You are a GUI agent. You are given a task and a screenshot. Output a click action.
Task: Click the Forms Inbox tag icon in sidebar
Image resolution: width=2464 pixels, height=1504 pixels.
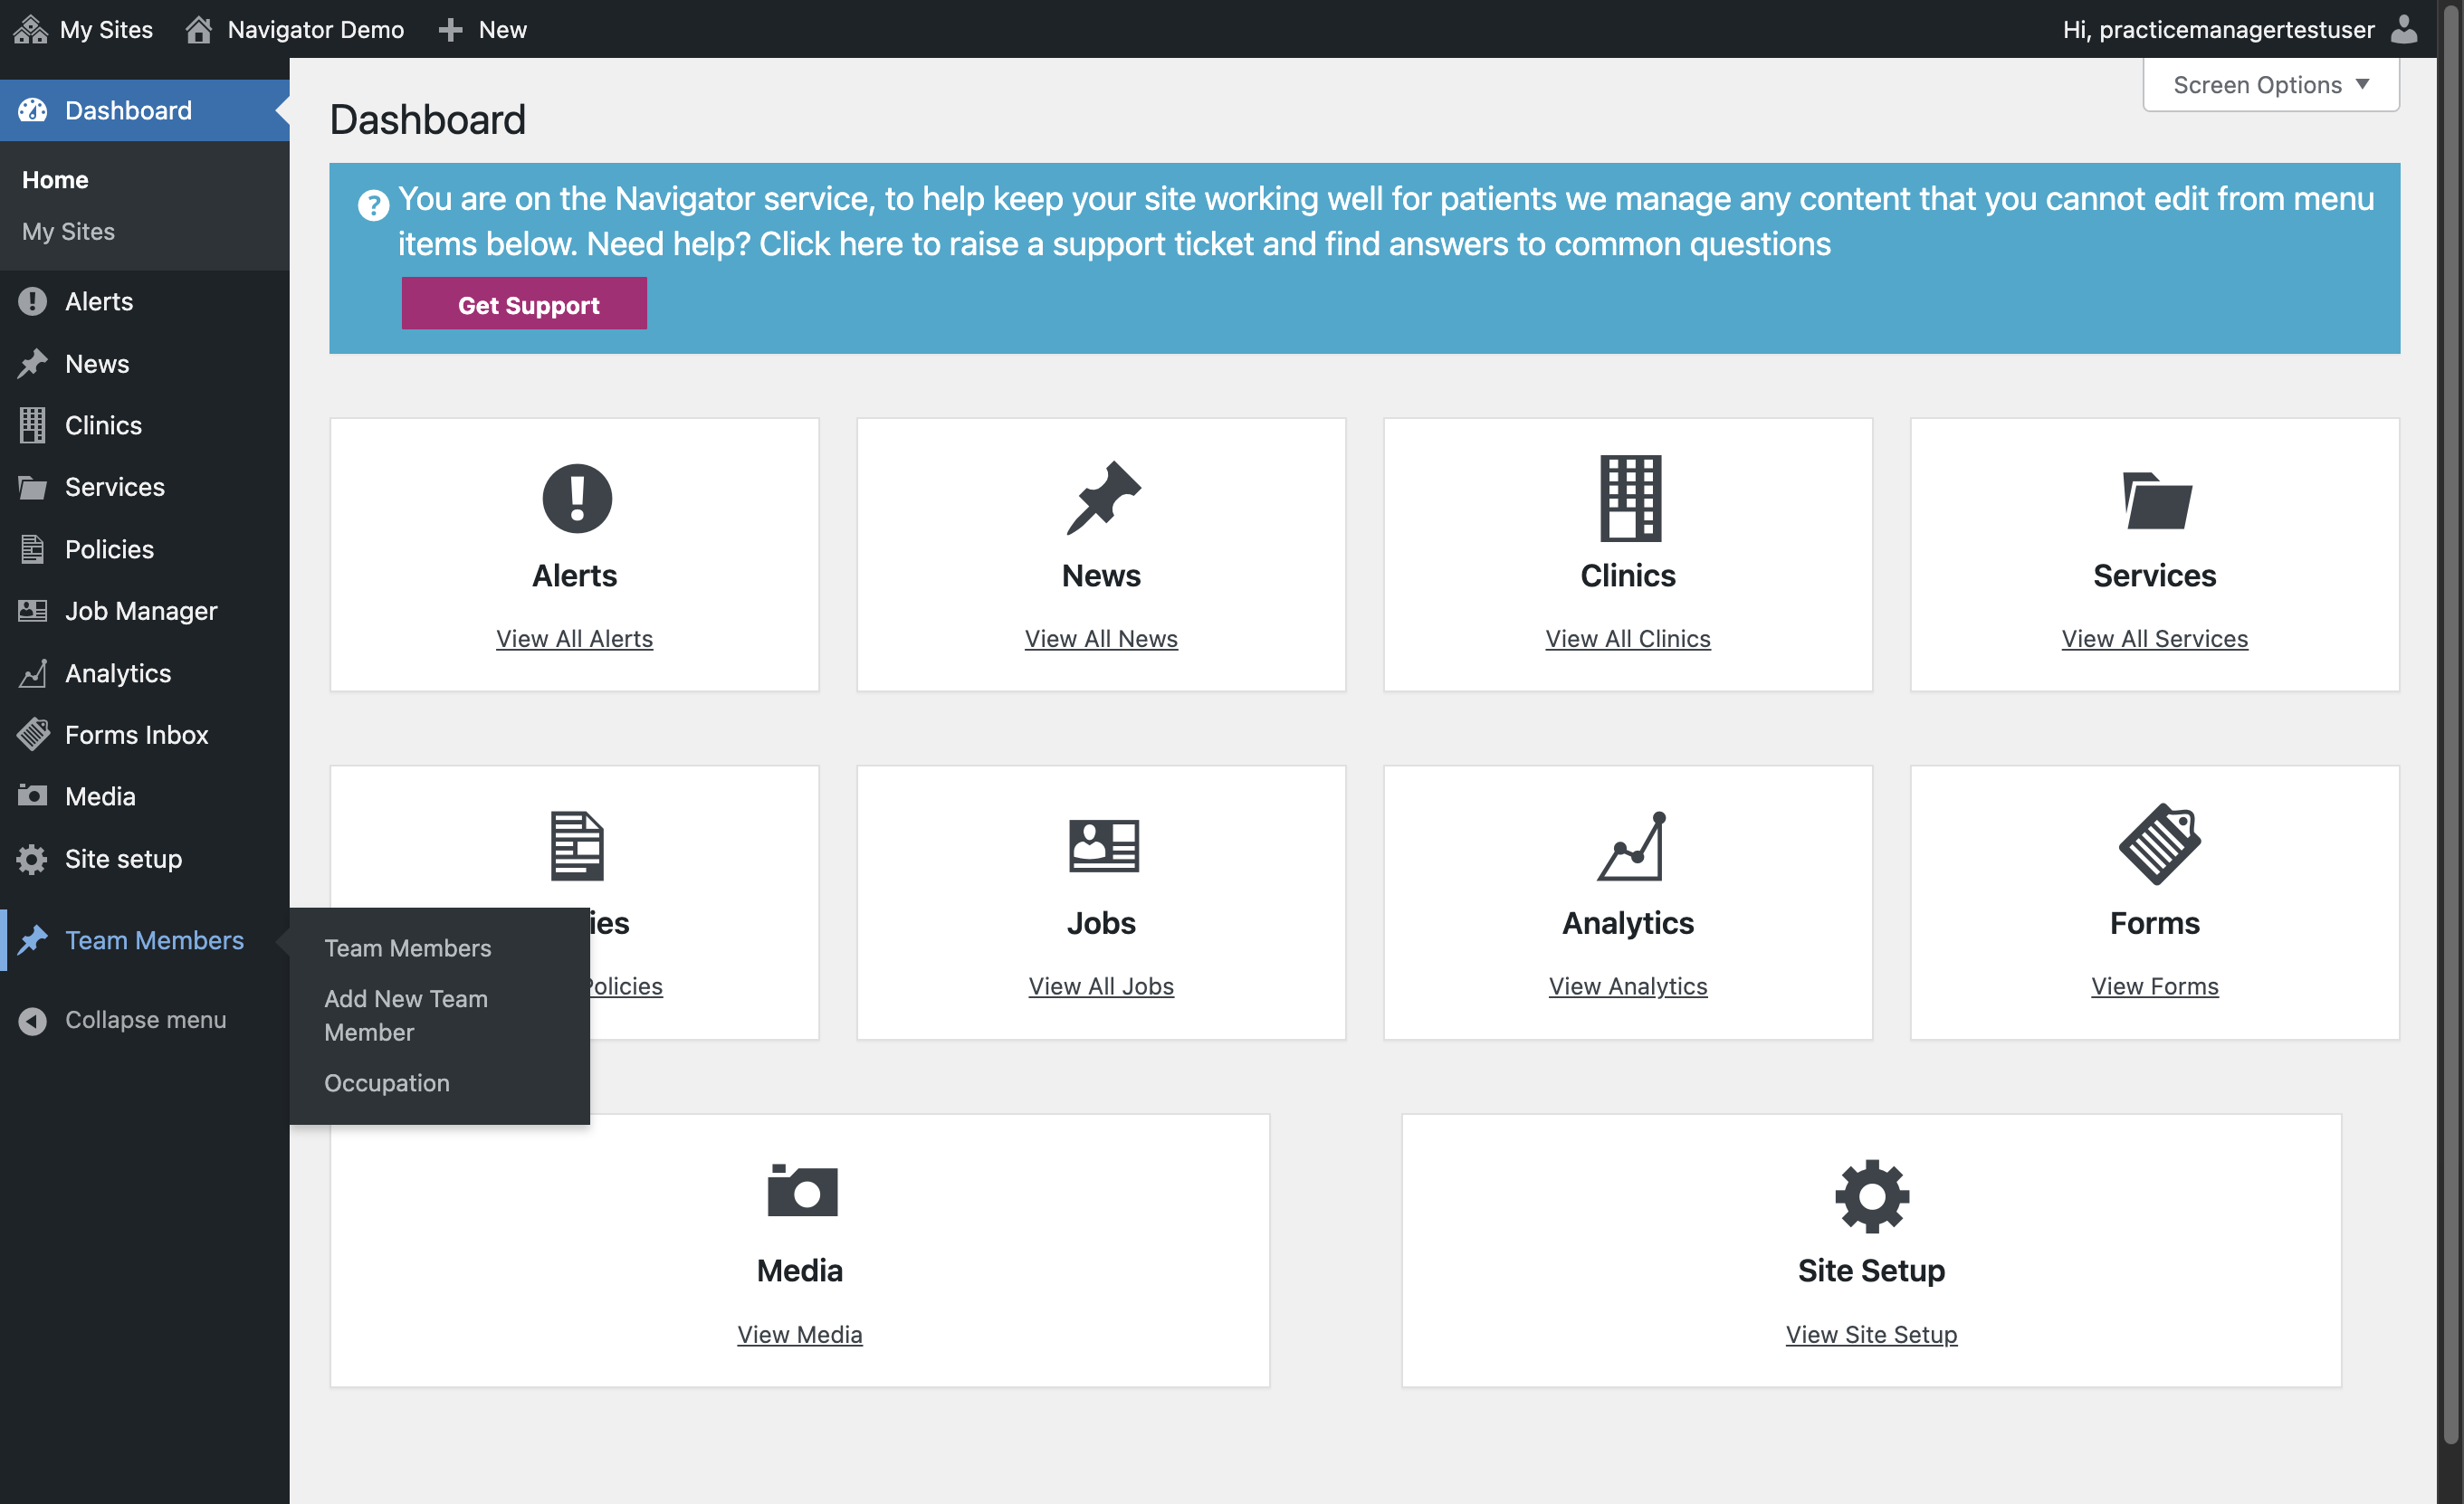point(32,734)
